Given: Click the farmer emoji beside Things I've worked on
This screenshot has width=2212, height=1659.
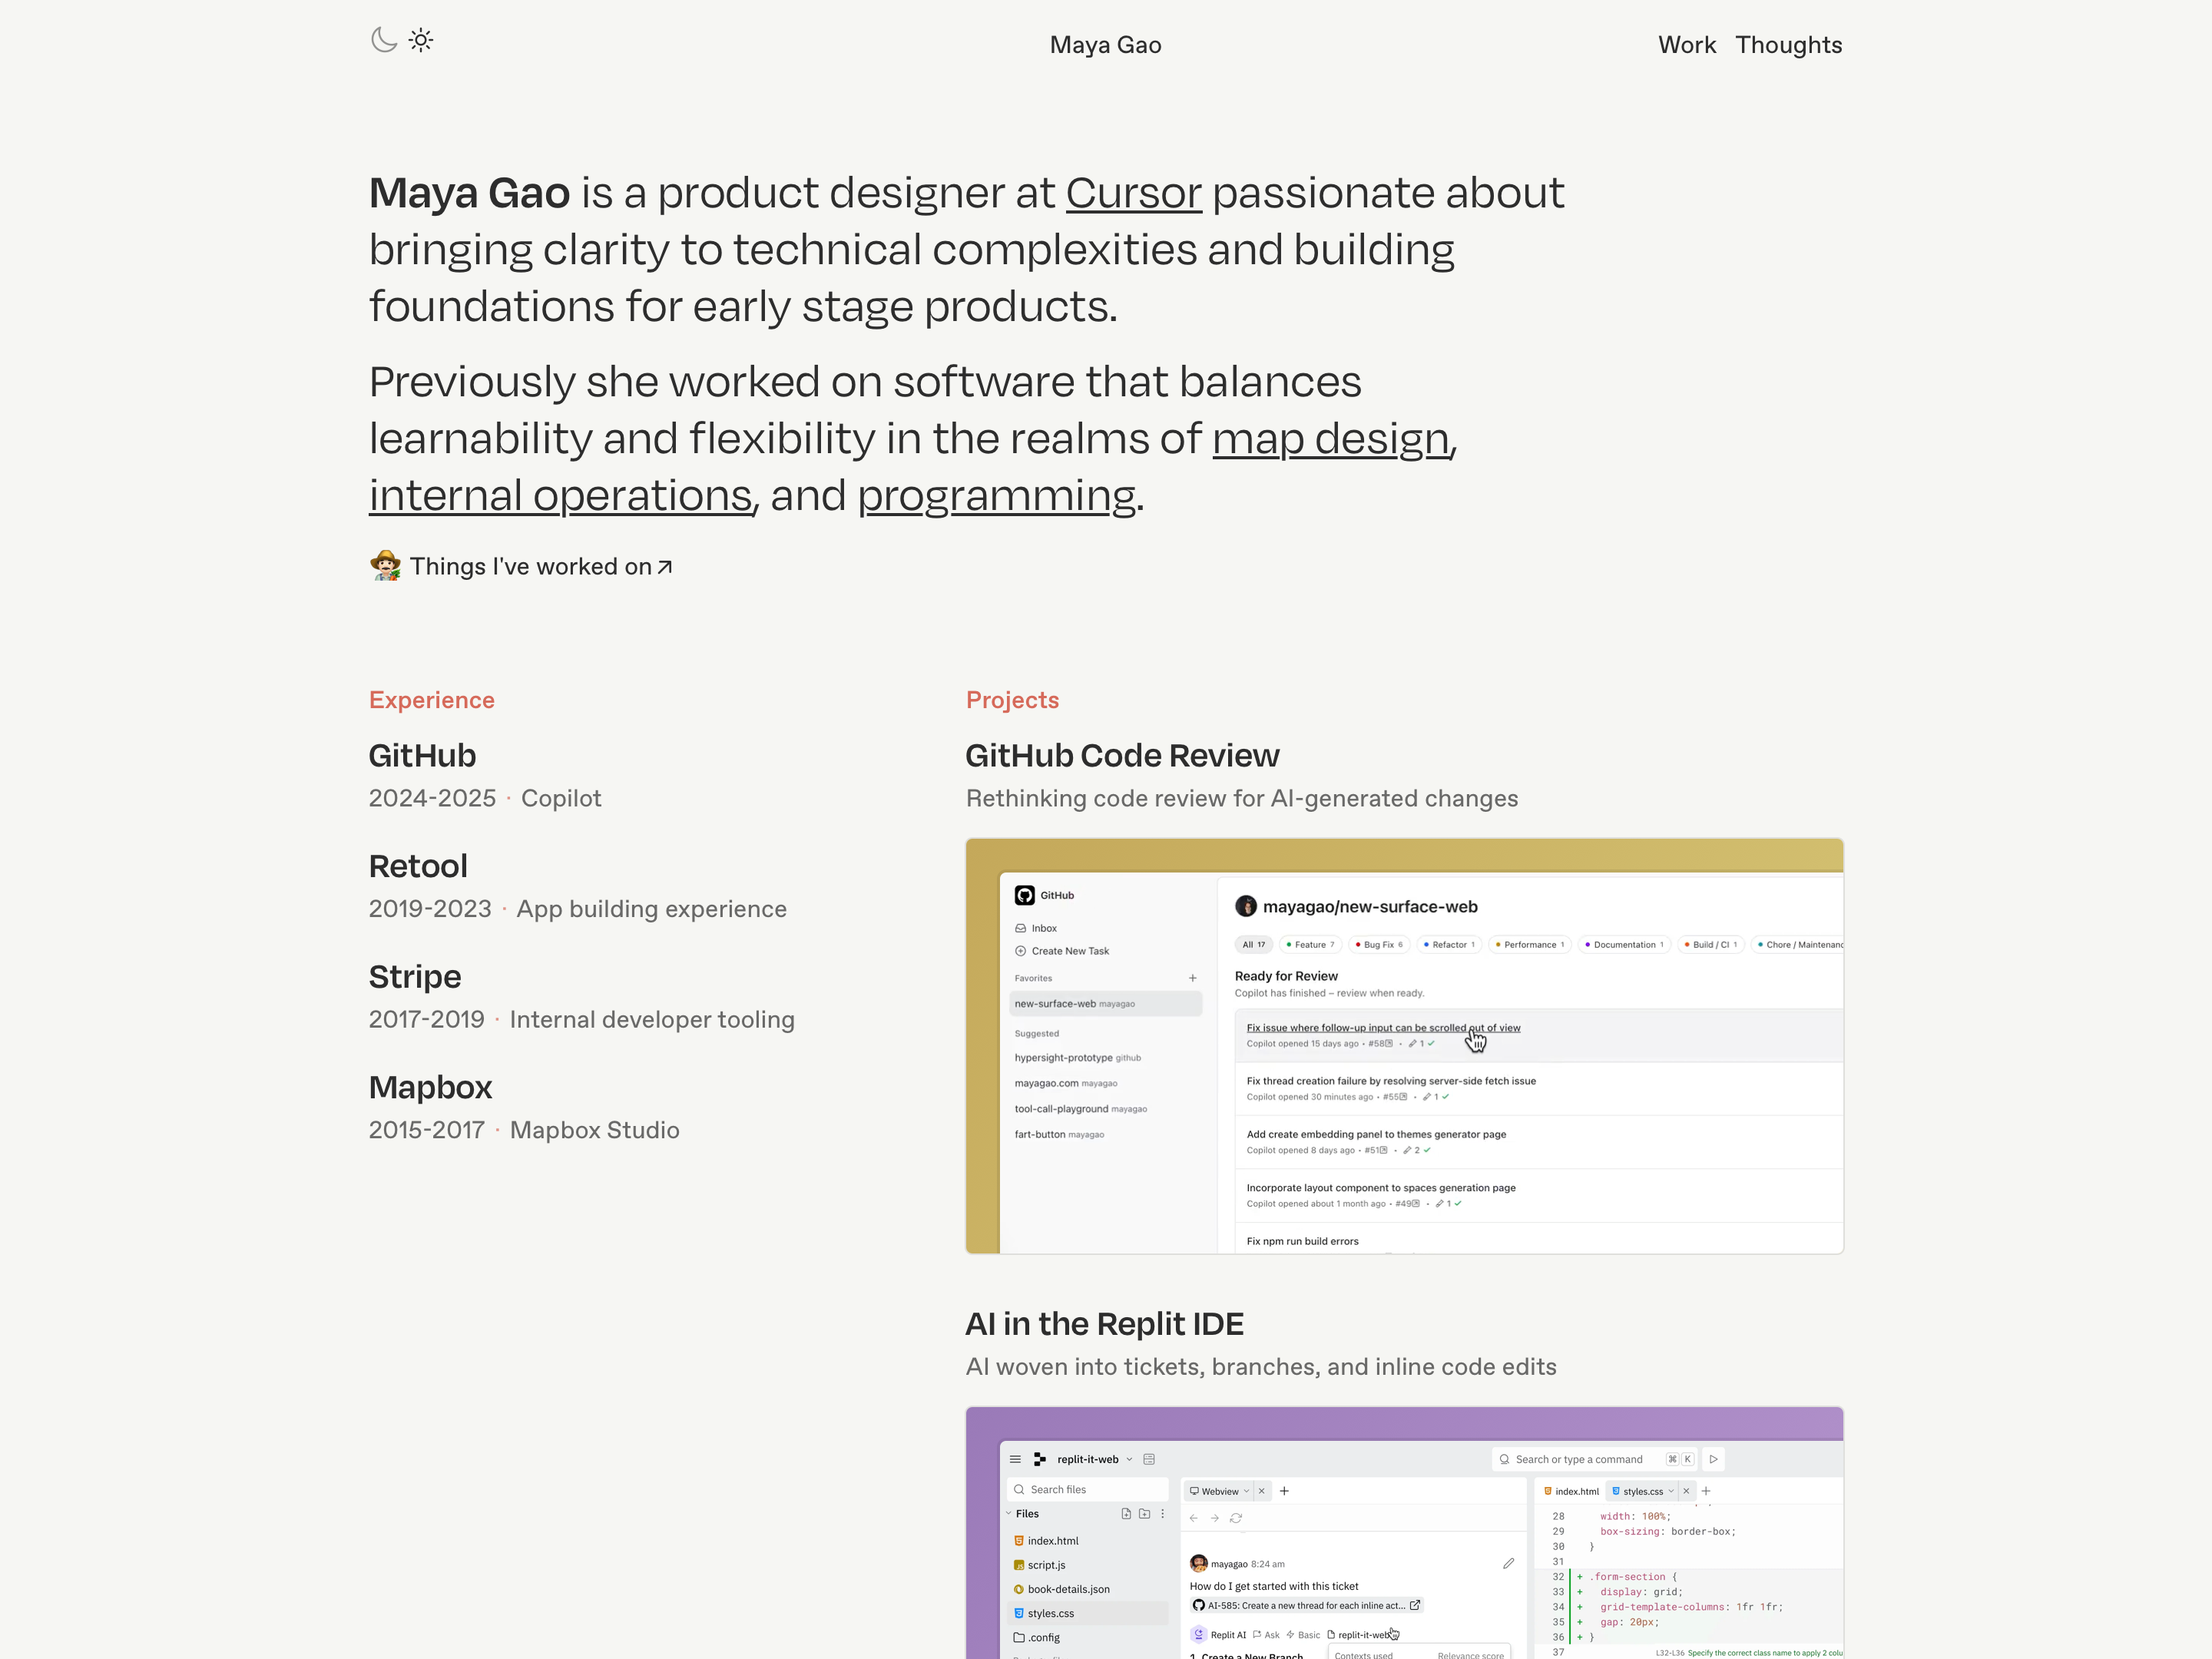Looking at the screenshot, I should point(385,565).
